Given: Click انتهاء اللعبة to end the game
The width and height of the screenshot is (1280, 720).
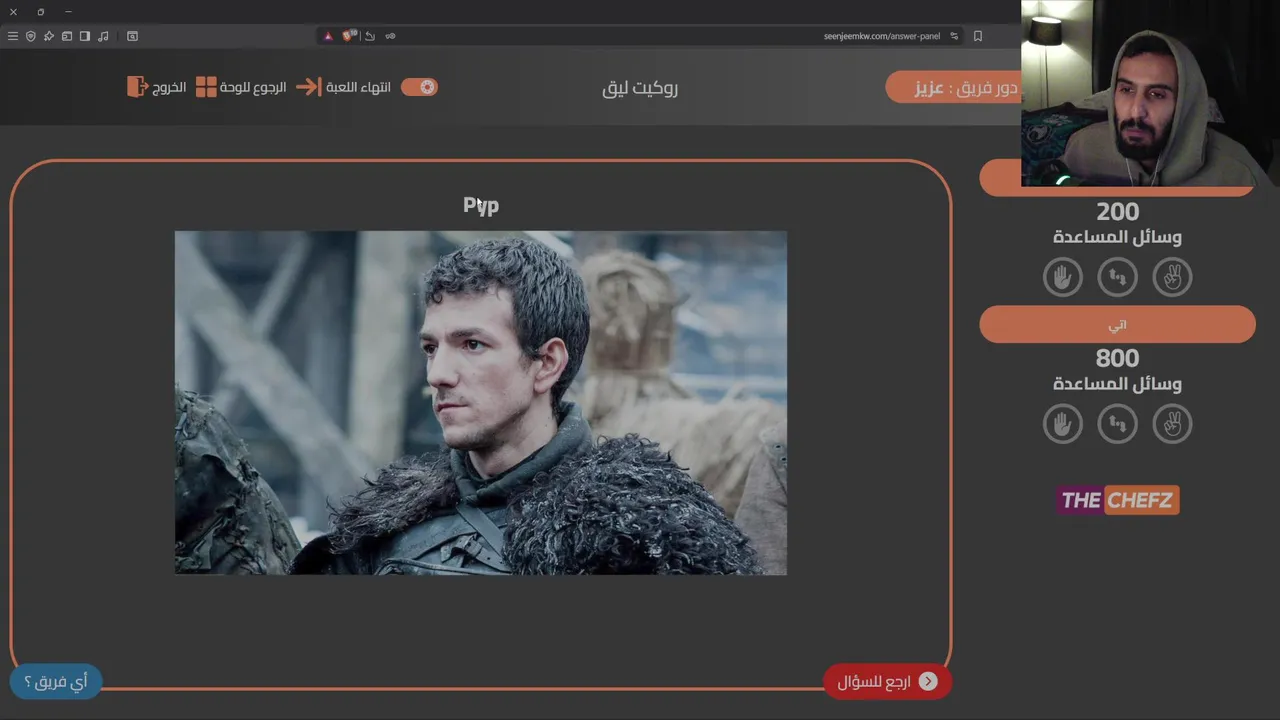Looking at the screenshot, I should (344, 87).
